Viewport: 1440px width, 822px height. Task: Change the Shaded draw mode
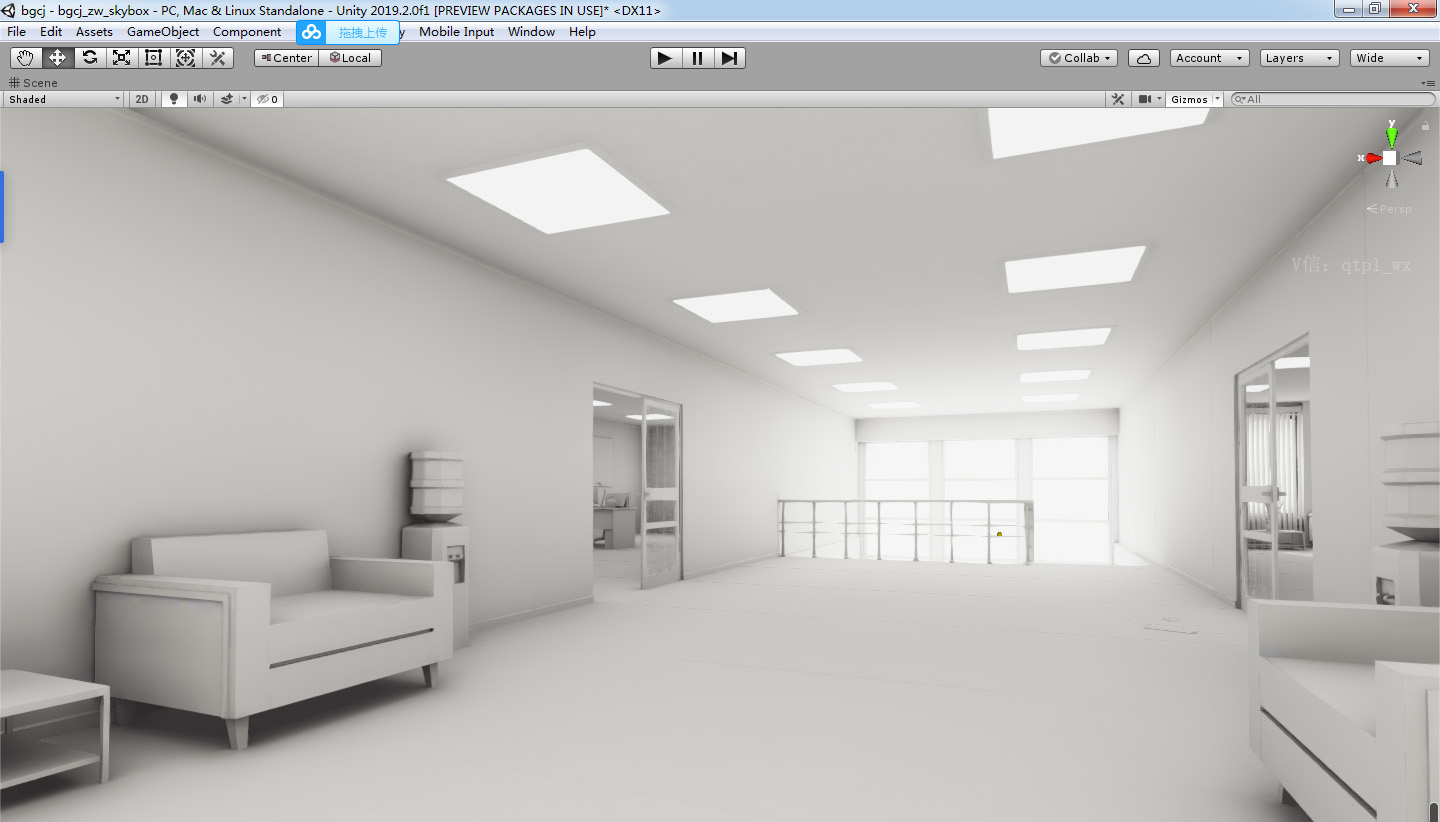tap(64, 99)
